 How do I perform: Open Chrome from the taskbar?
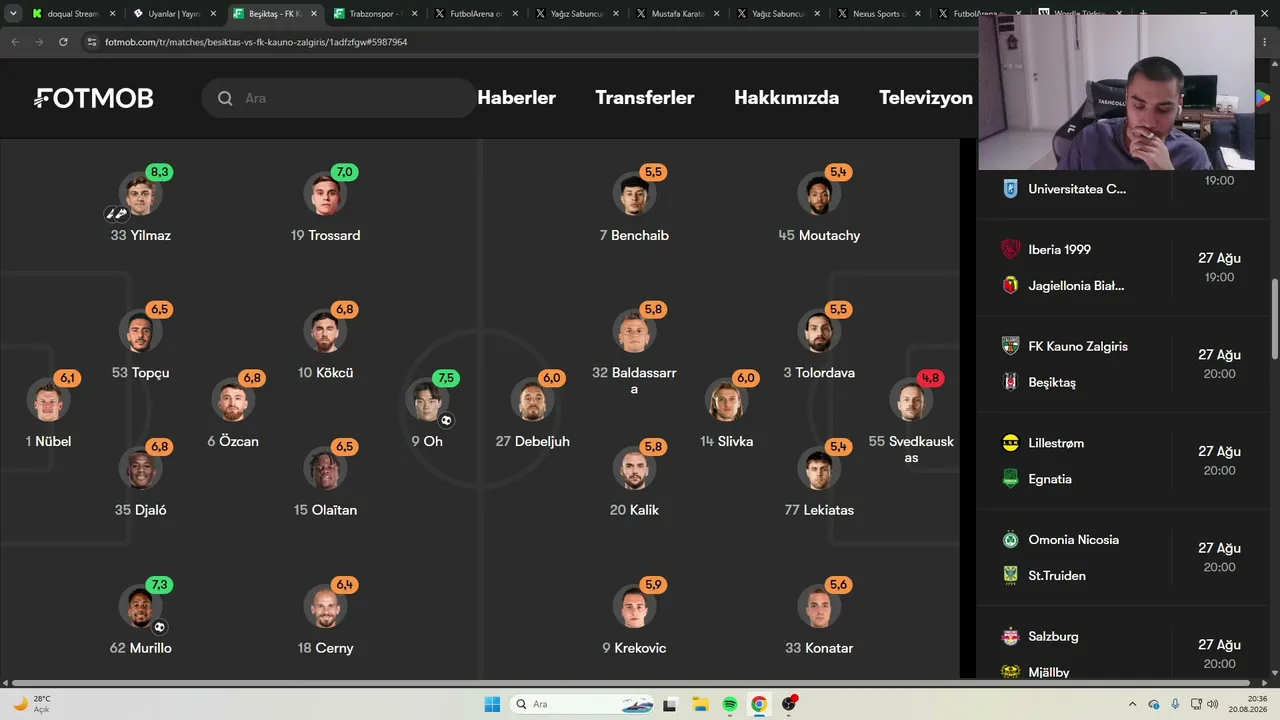(x=759, y=704)
